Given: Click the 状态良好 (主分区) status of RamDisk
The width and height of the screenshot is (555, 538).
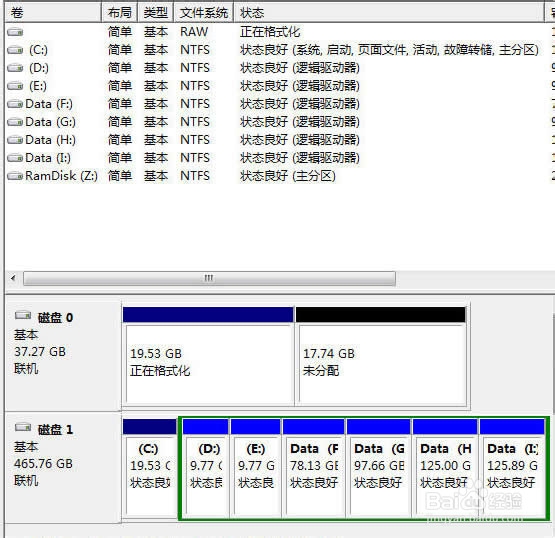Looking at the screenshot, I should coord(287,176).
